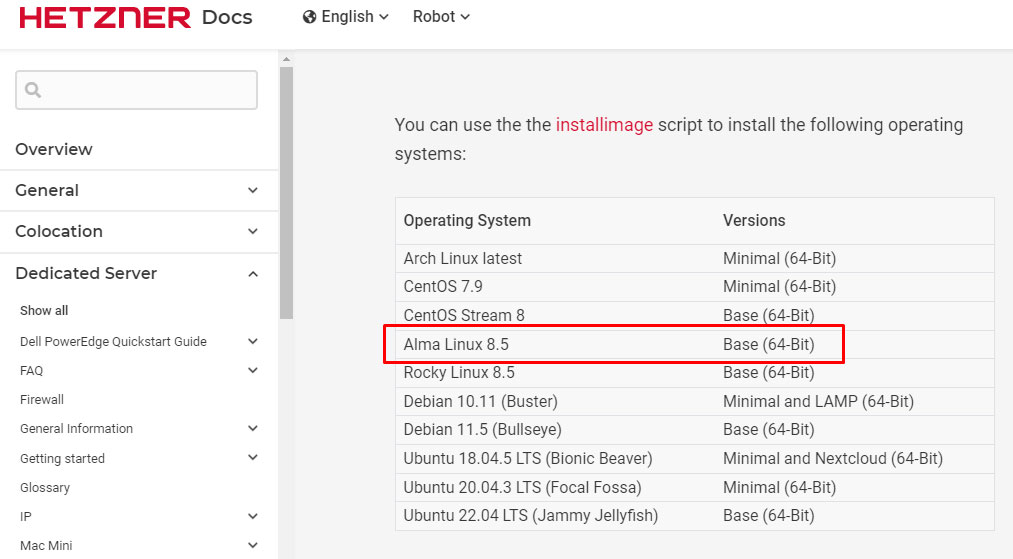This screenshot has height=559, width=1013.
Task: Expand the Getting started chevron
Action: tap(253, 458)
